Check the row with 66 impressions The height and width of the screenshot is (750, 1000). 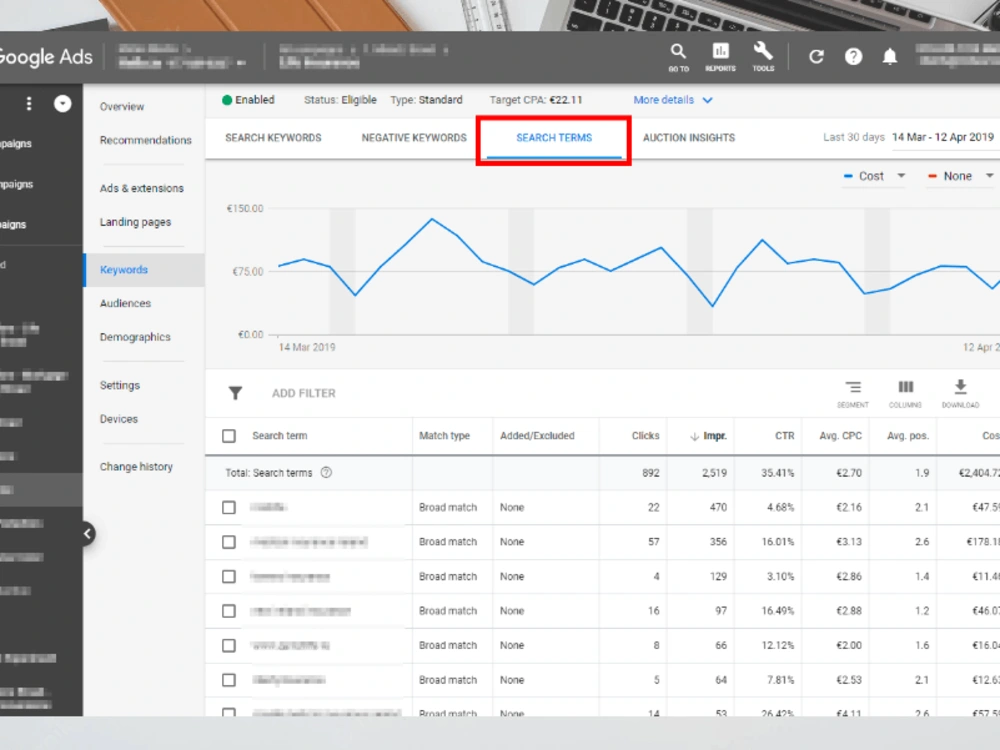[229, 645]
